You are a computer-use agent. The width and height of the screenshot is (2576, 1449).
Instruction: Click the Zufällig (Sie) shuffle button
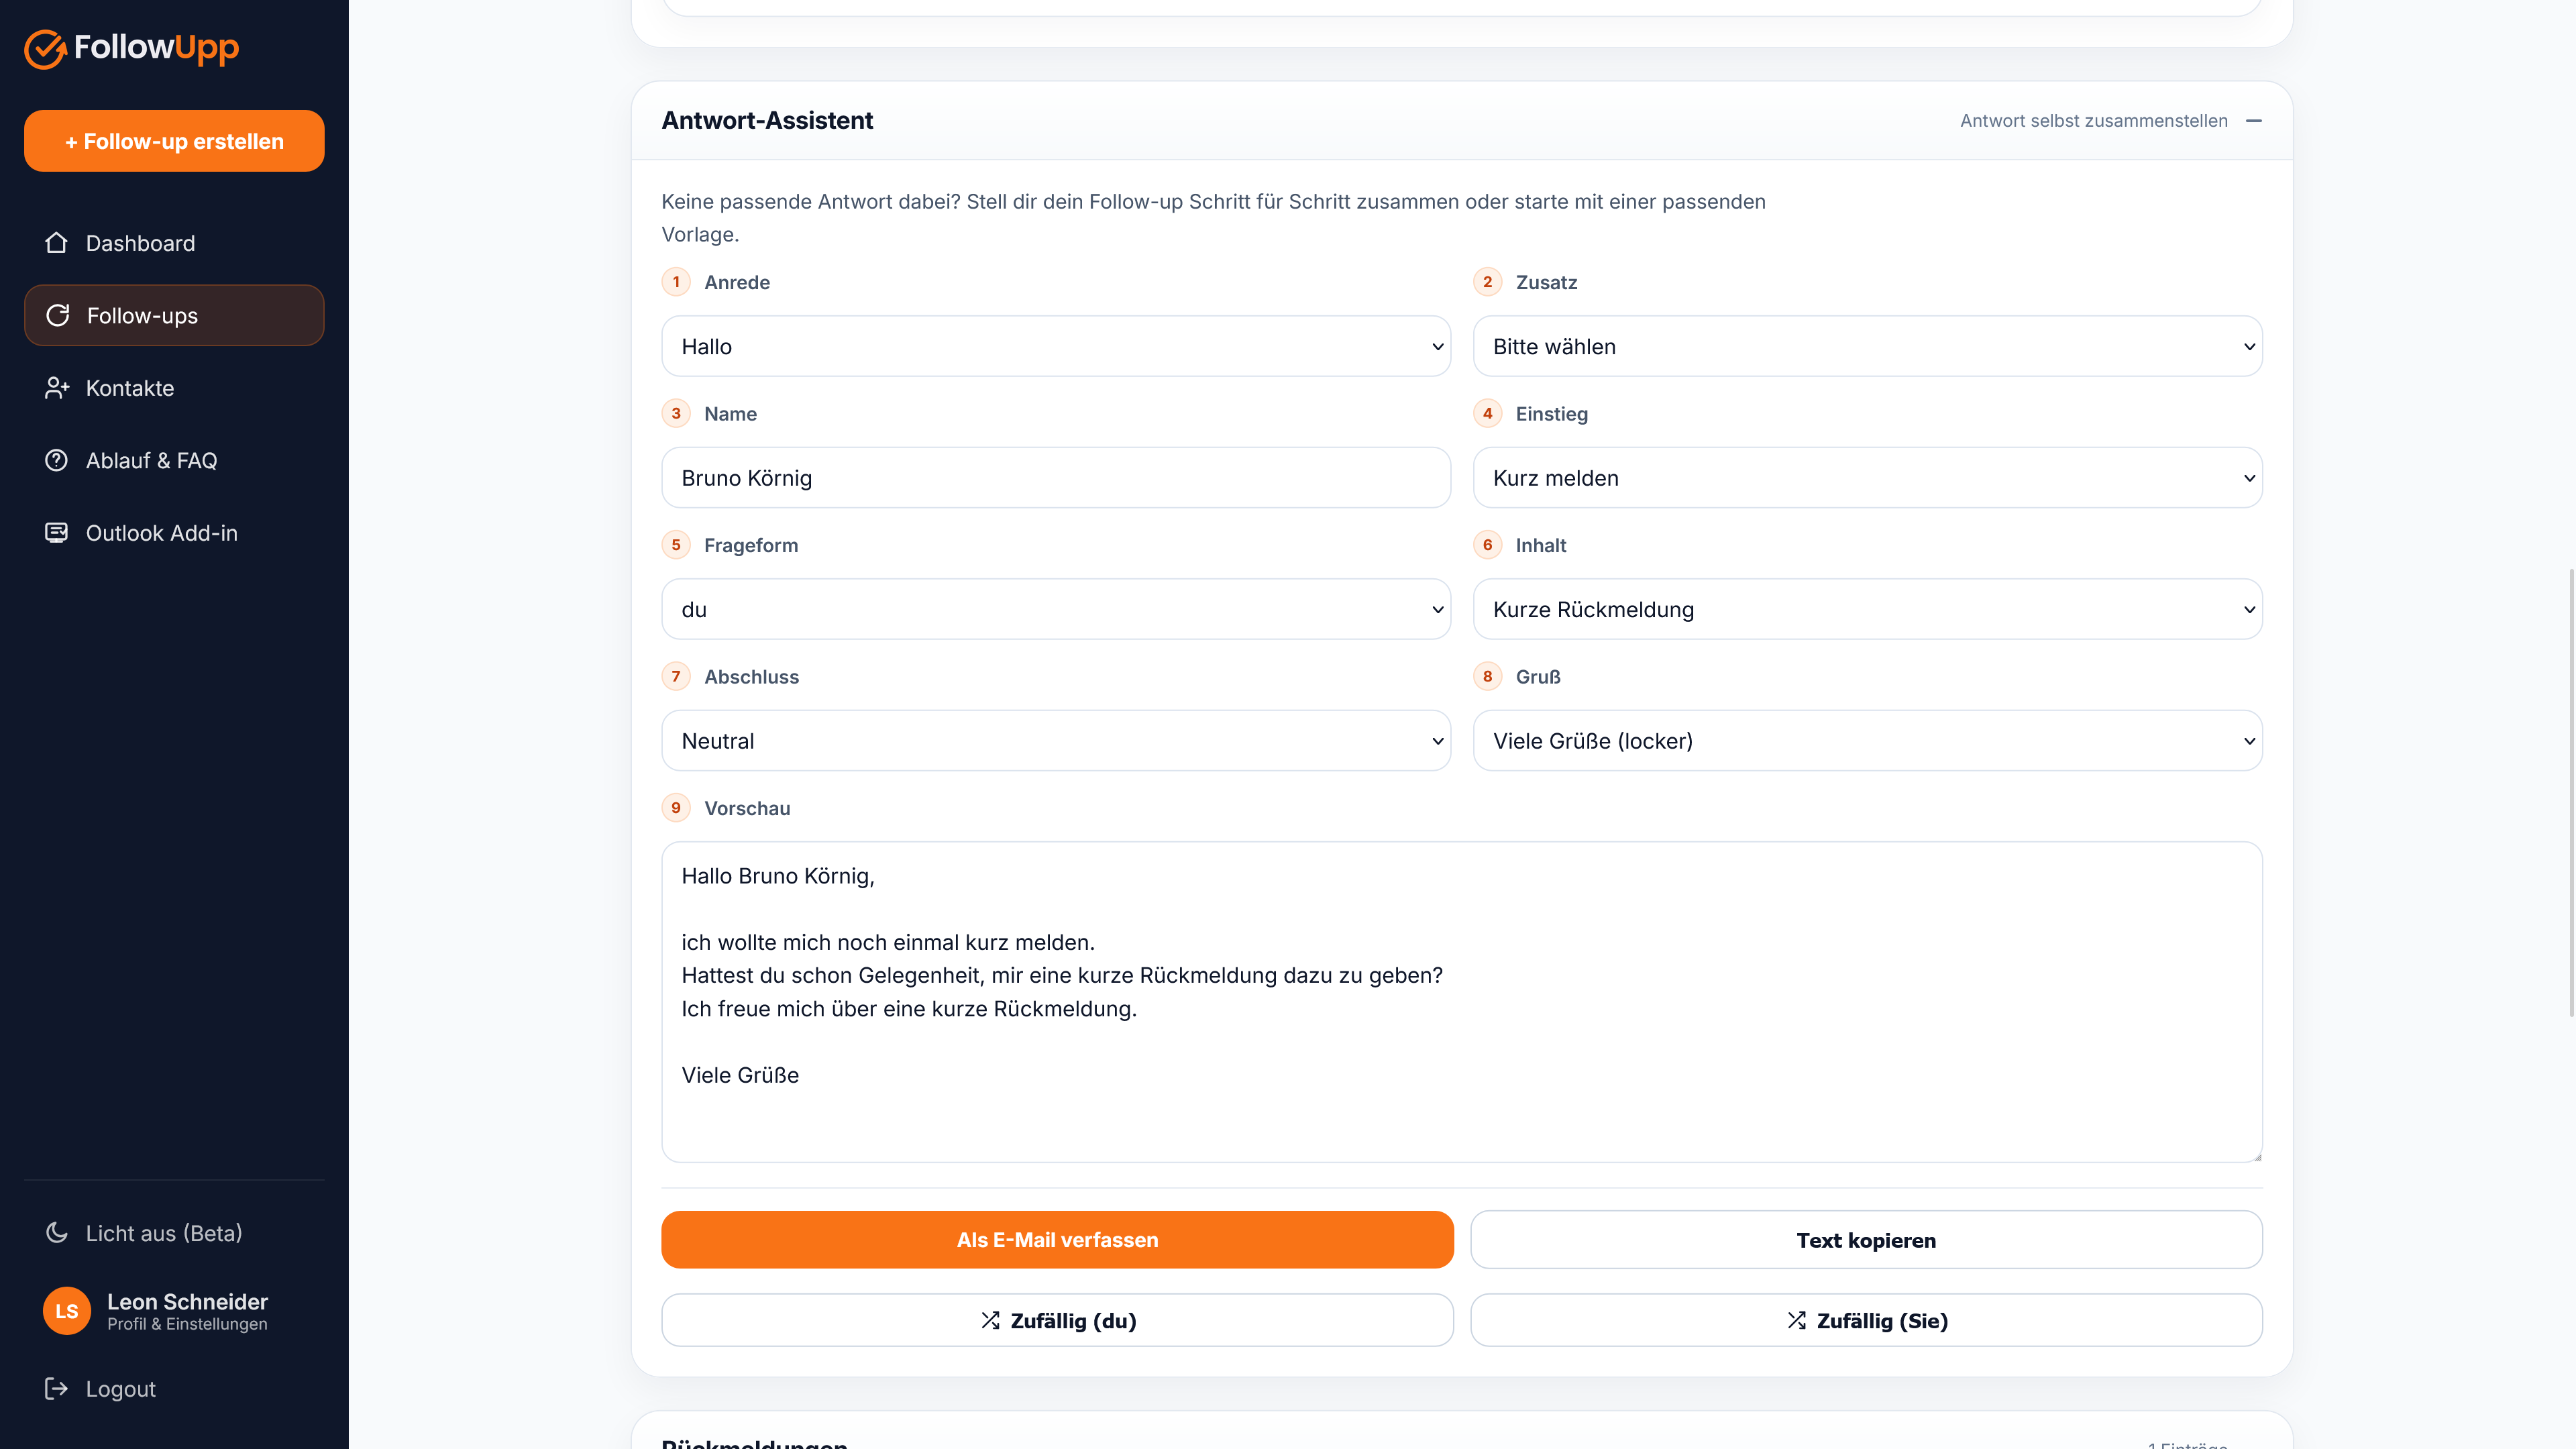tap(1866, 1320)
